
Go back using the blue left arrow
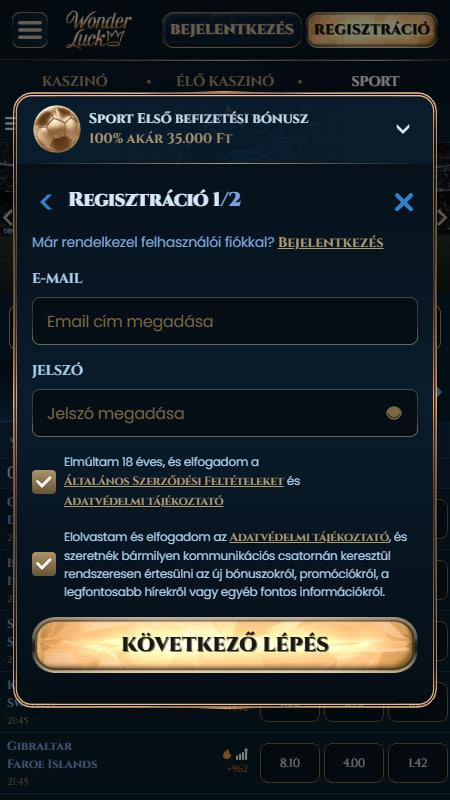point(46,202)
